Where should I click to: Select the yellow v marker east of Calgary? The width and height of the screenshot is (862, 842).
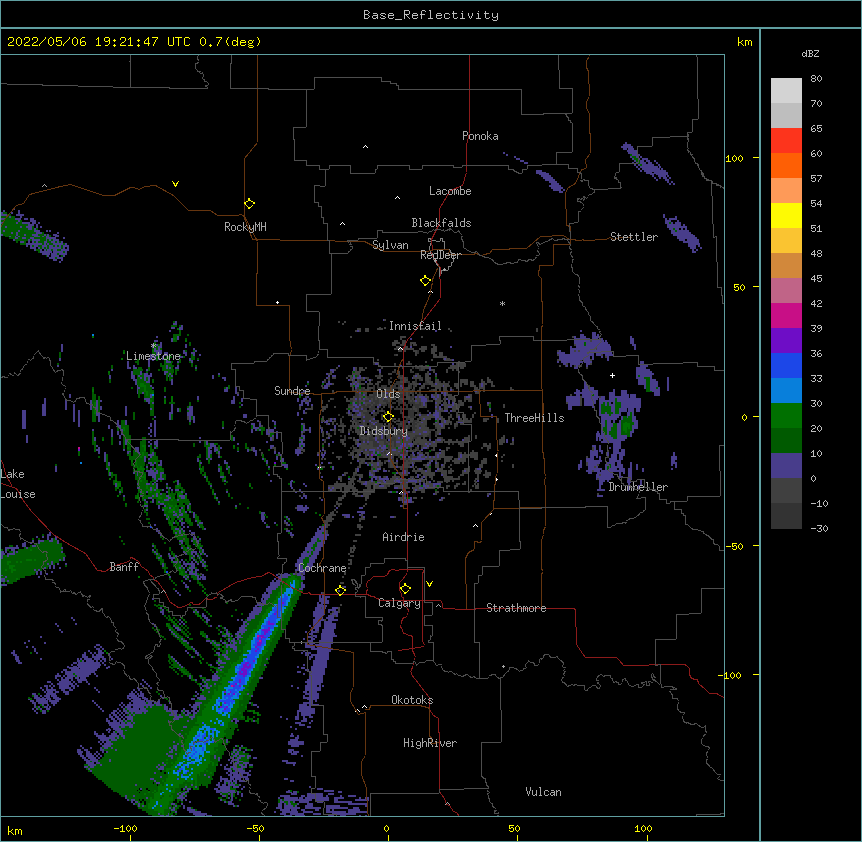tap(429, 584)
